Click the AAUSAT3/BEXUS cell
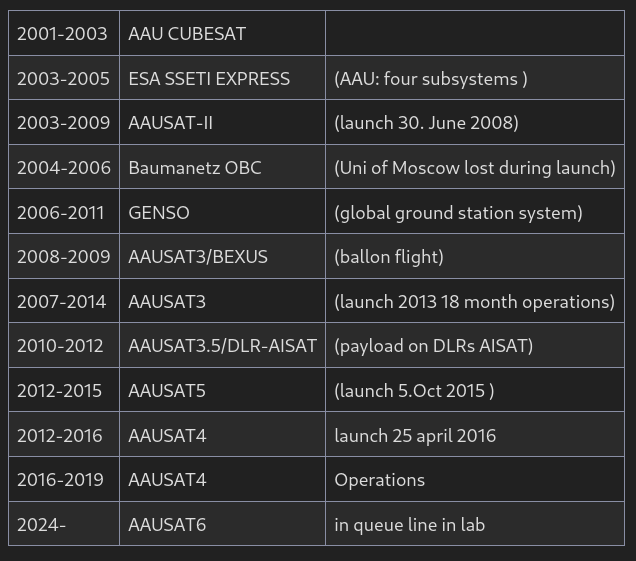The height and width of the screenshot is (561, 636). tap(198, 257)
